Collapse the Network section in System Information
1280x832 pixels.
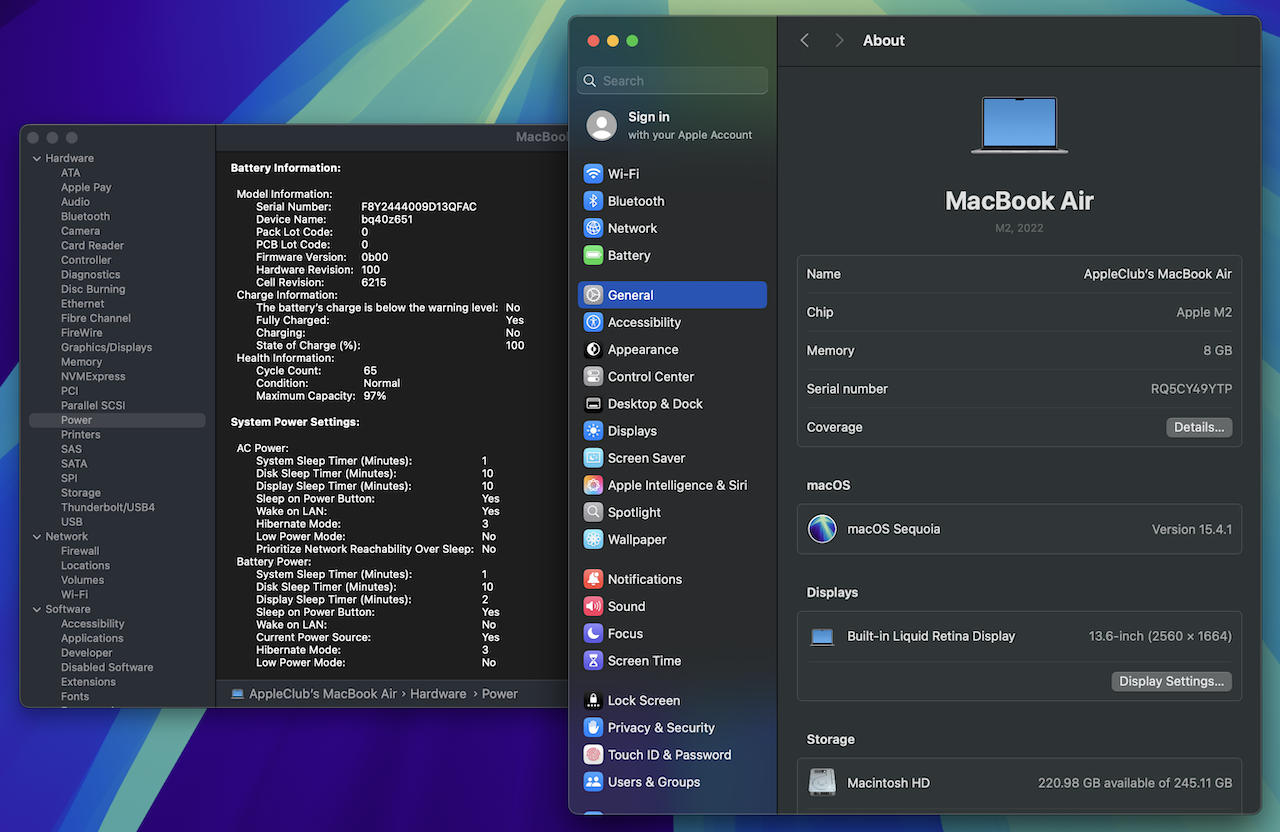[x=37, y=536]
